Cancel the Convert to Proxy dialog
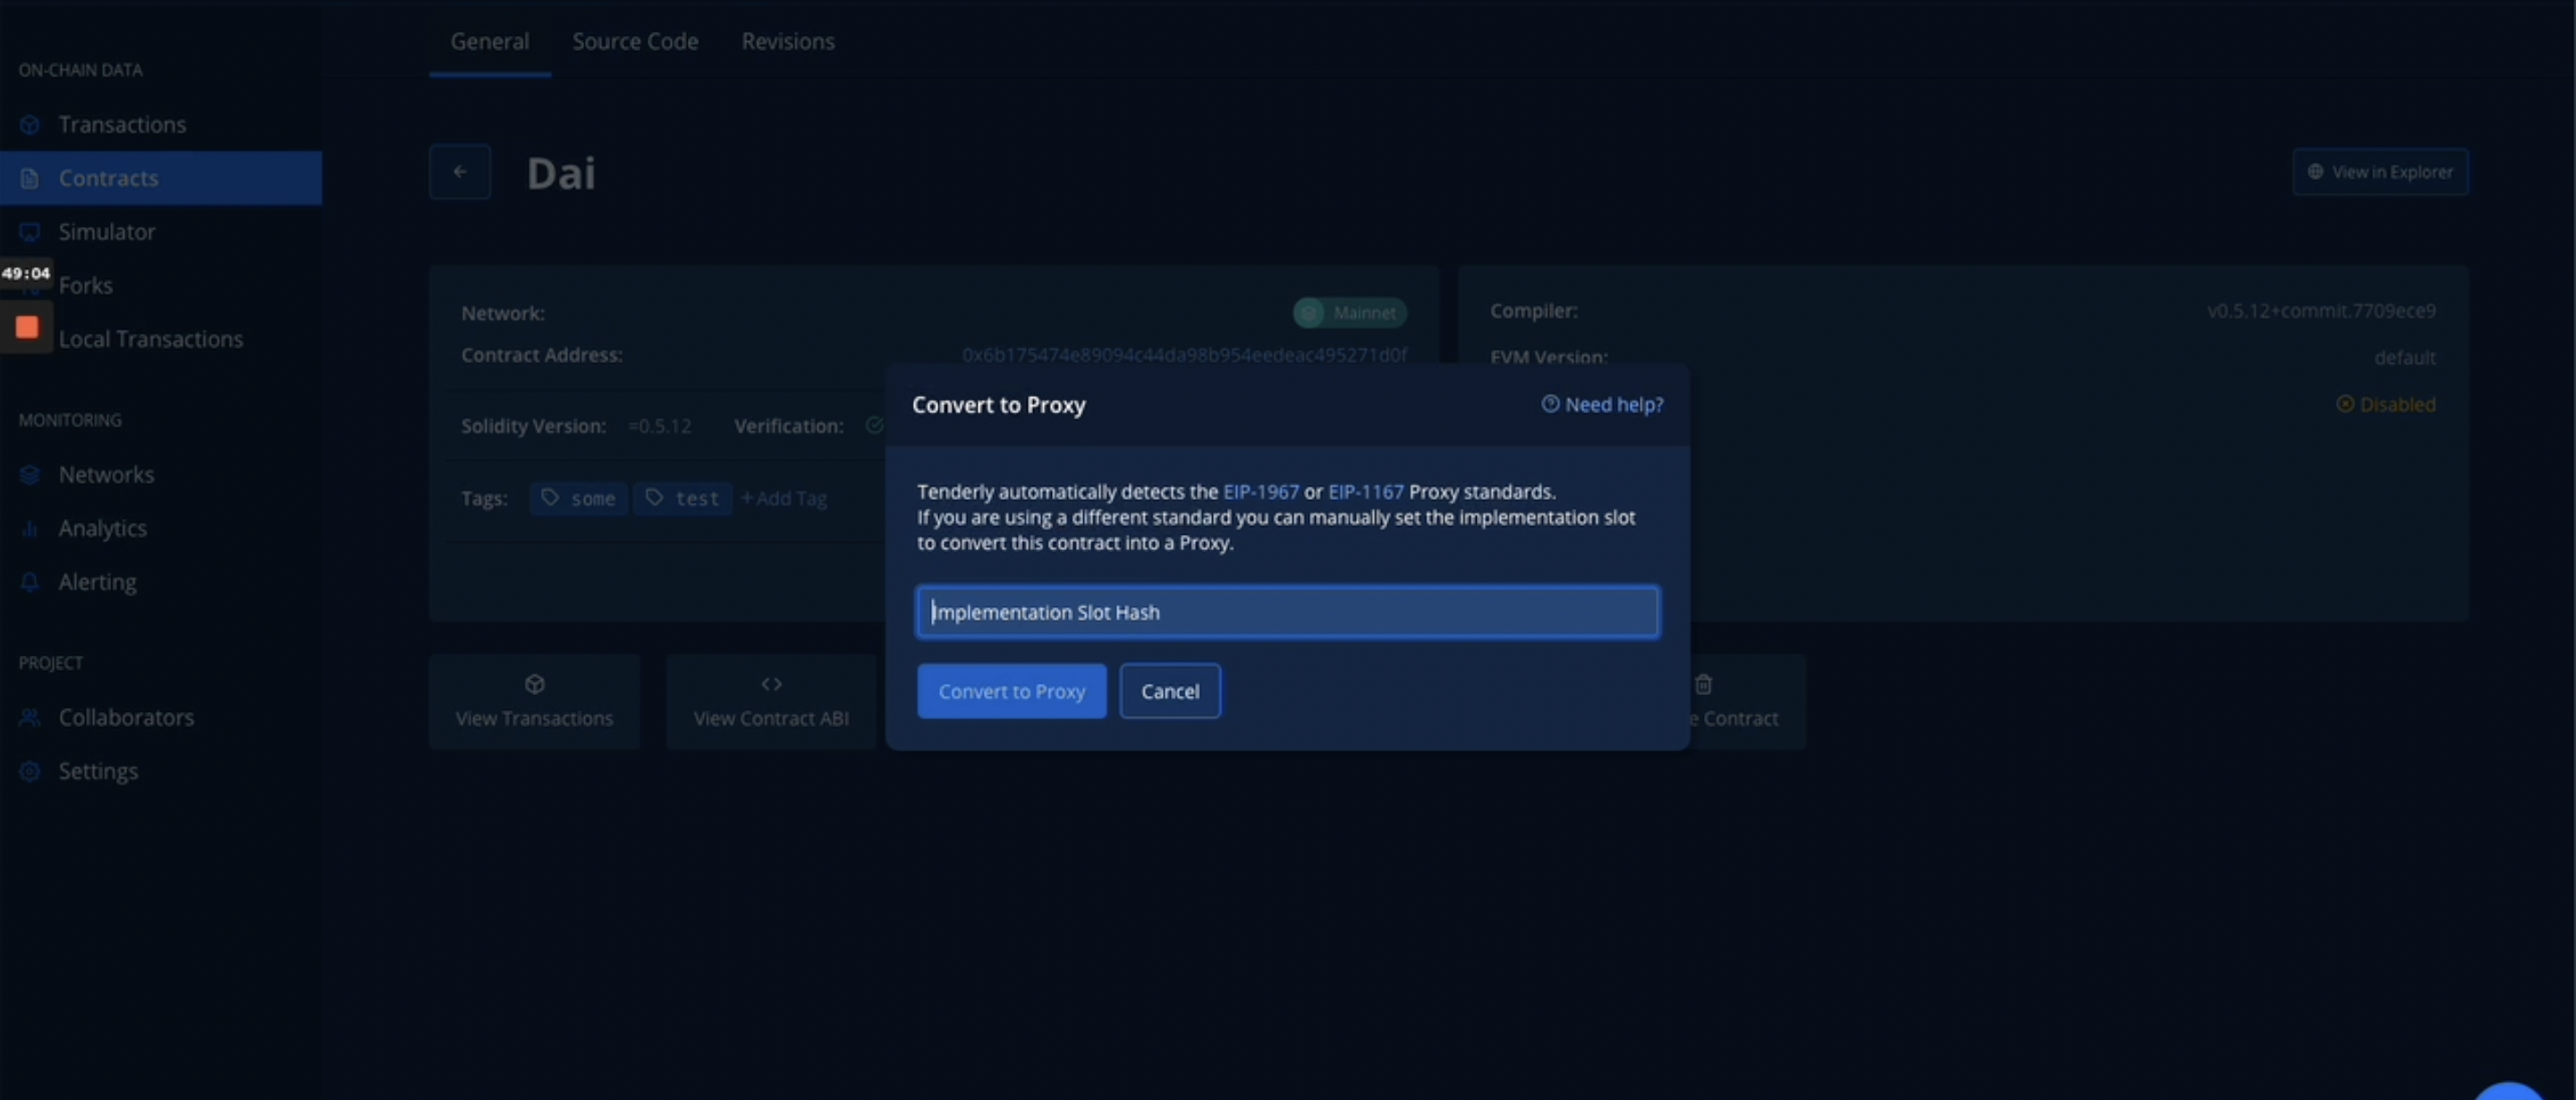Image resolution: width=2576 pixels, height=1100 pixels. (1170, 691)
